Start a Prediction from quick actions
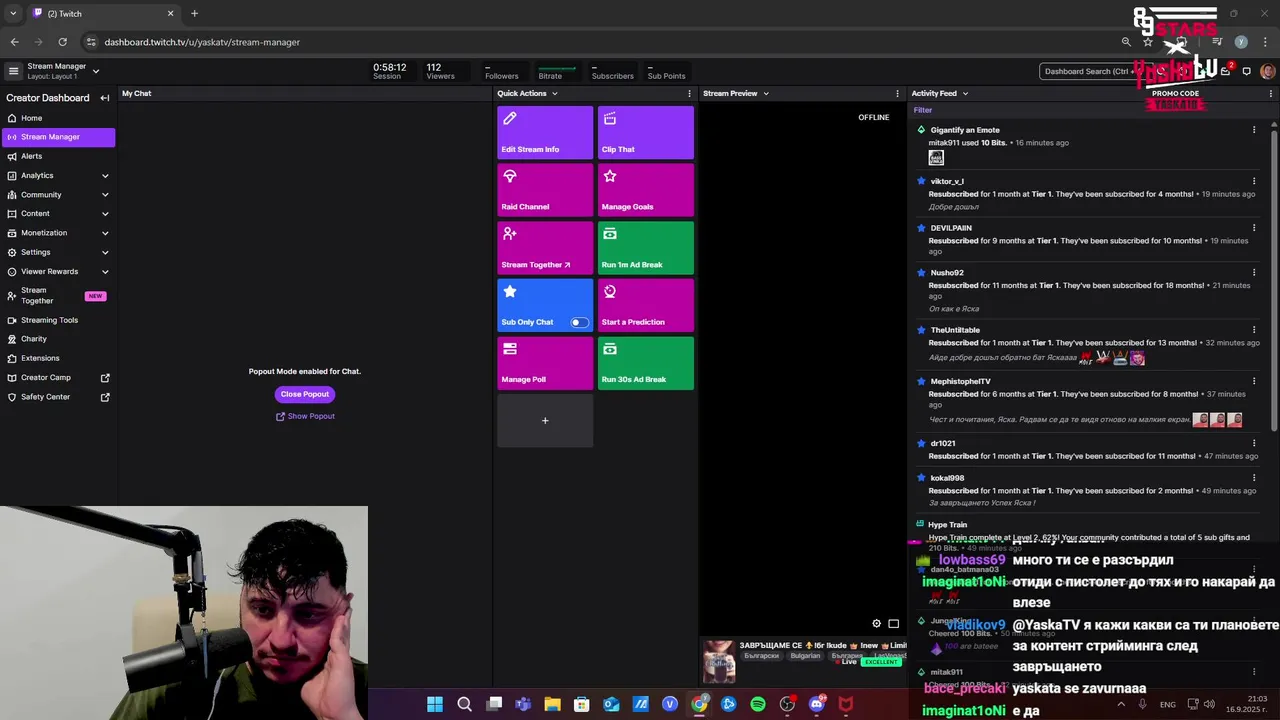The height and width of the screenshot is (720, 1280). (x=646, y=306)
